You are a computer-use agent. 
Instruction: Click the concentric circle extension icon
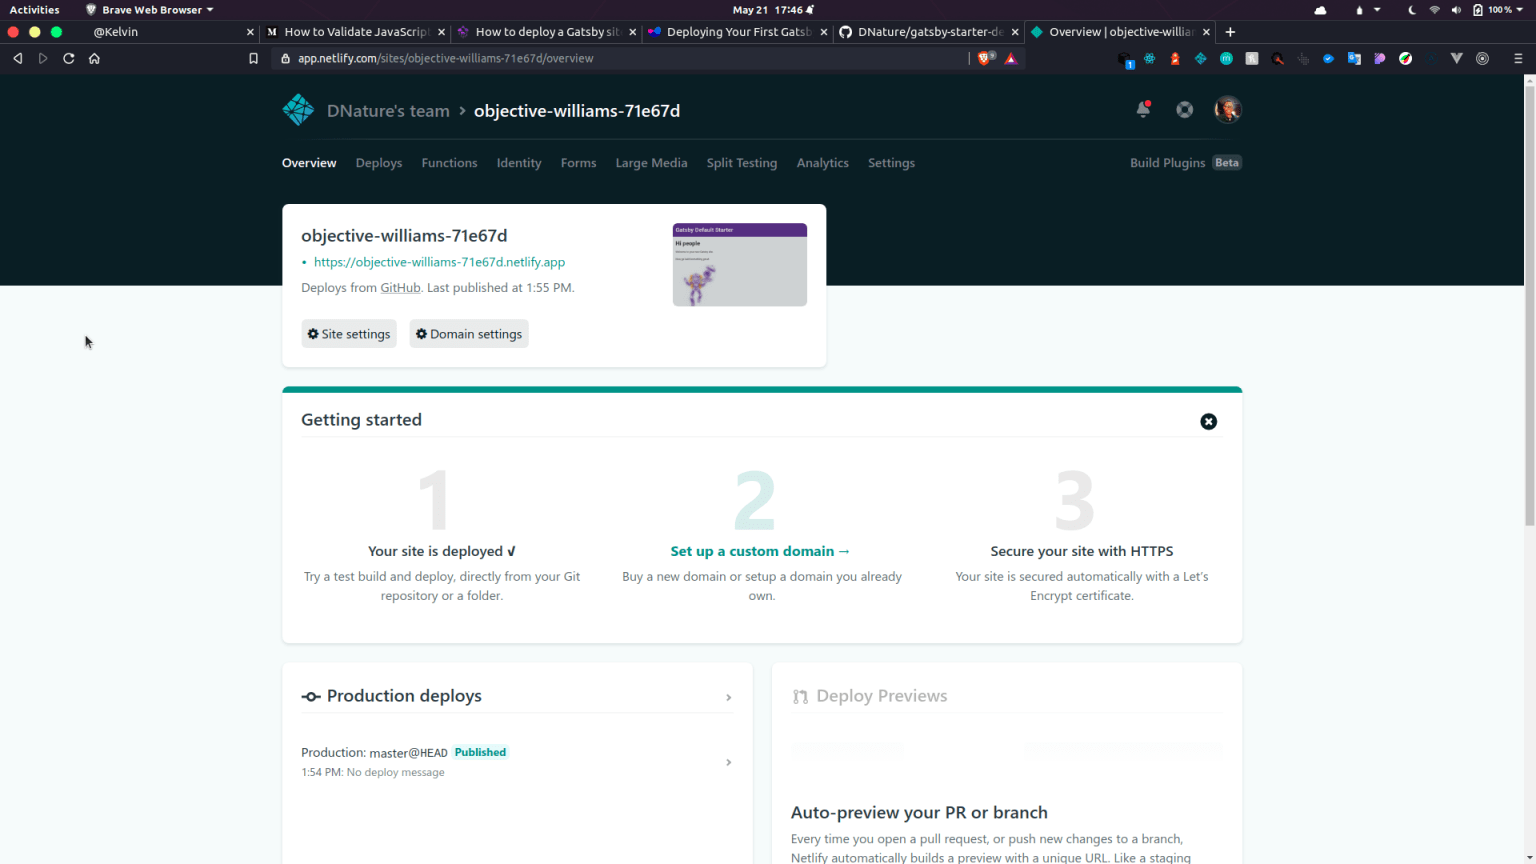pos(1482,58)
